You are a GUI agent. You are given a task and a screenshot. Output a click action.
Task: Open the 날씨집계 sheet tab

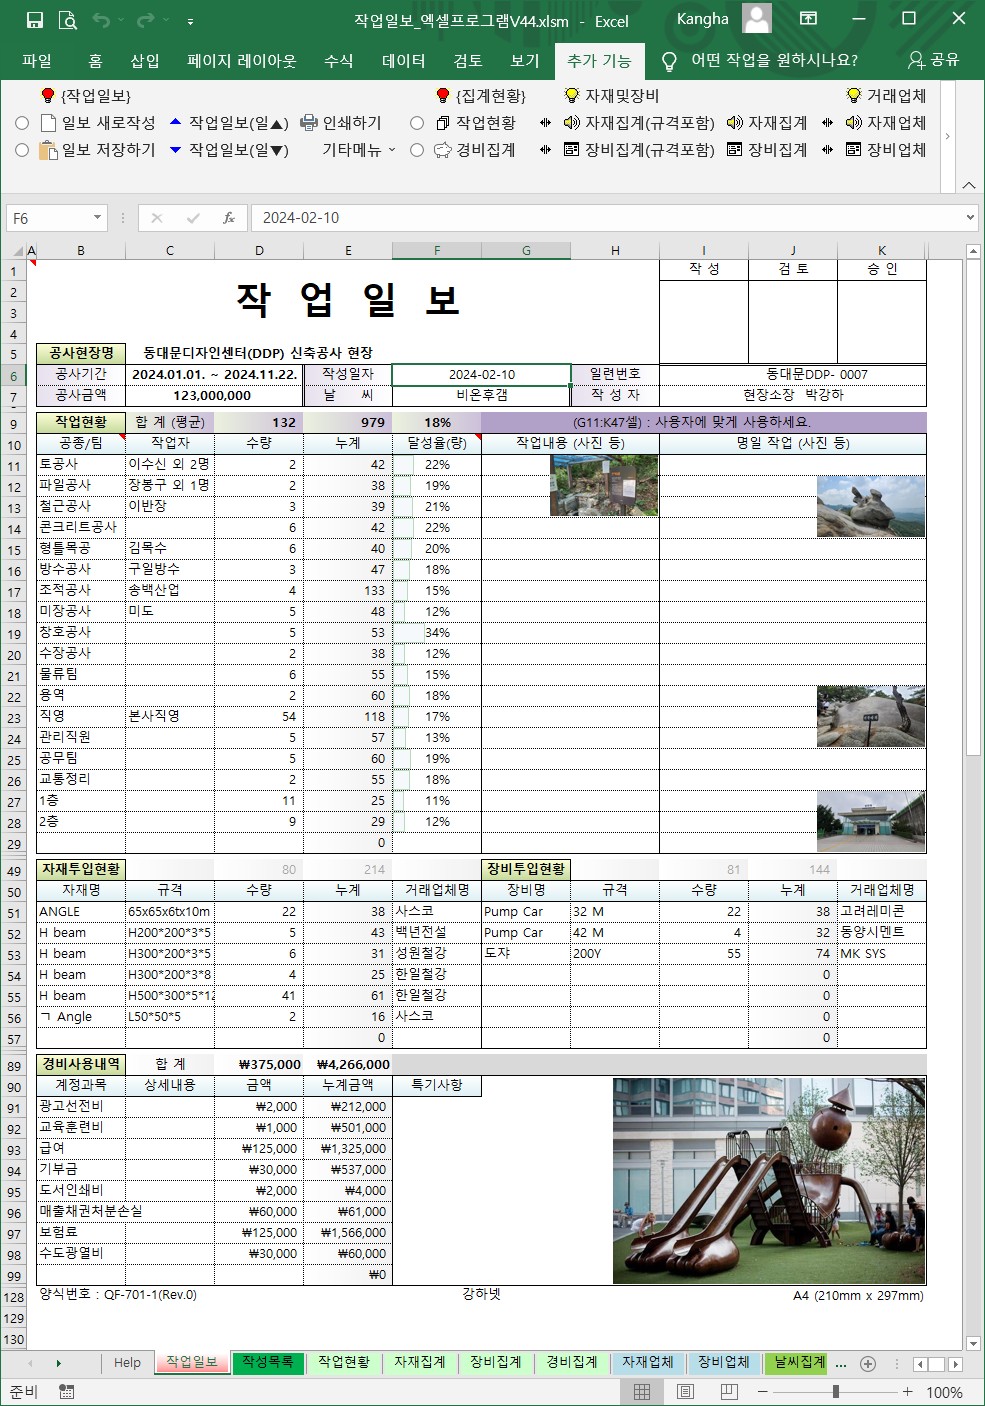tap(798, 1362)
